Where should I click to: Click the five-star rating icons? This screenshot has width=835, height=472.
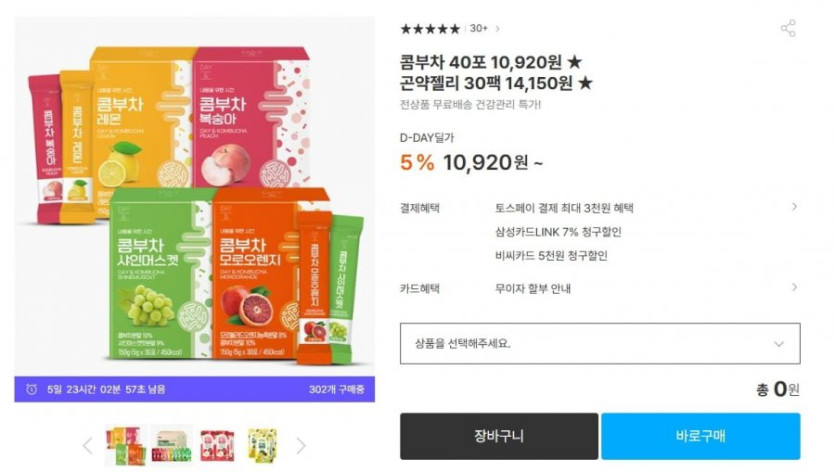coord(430,29)
